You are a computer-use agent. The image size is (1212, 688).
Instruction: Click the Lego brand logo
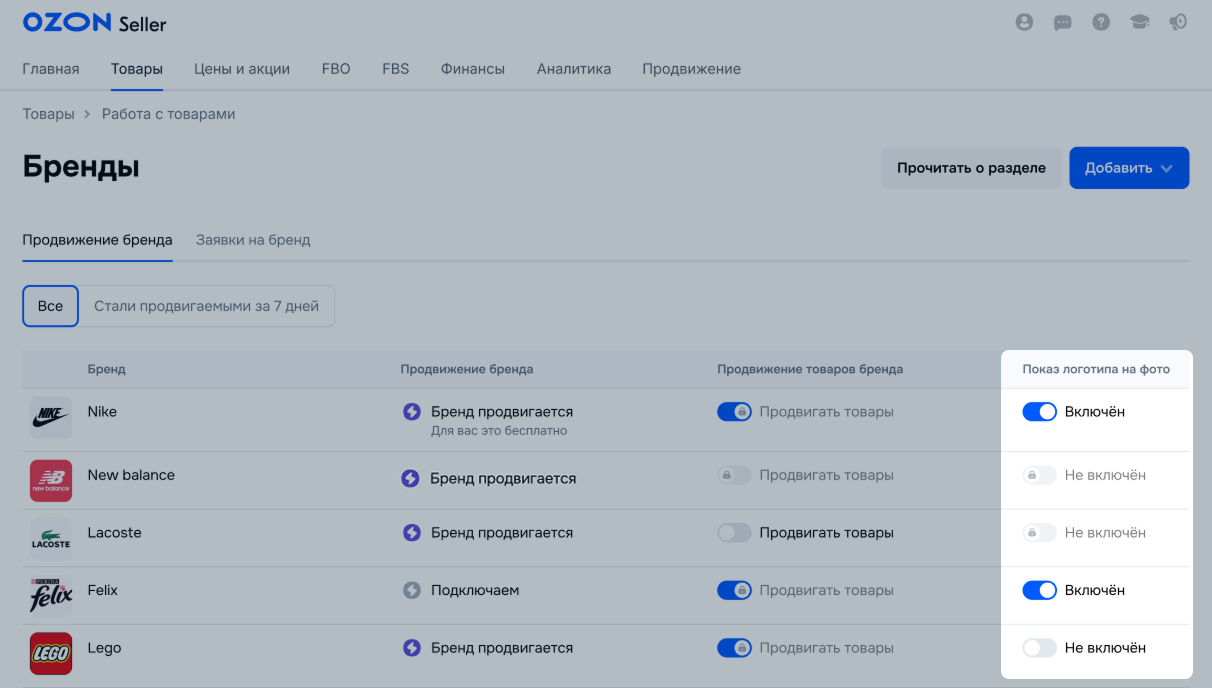51,653
